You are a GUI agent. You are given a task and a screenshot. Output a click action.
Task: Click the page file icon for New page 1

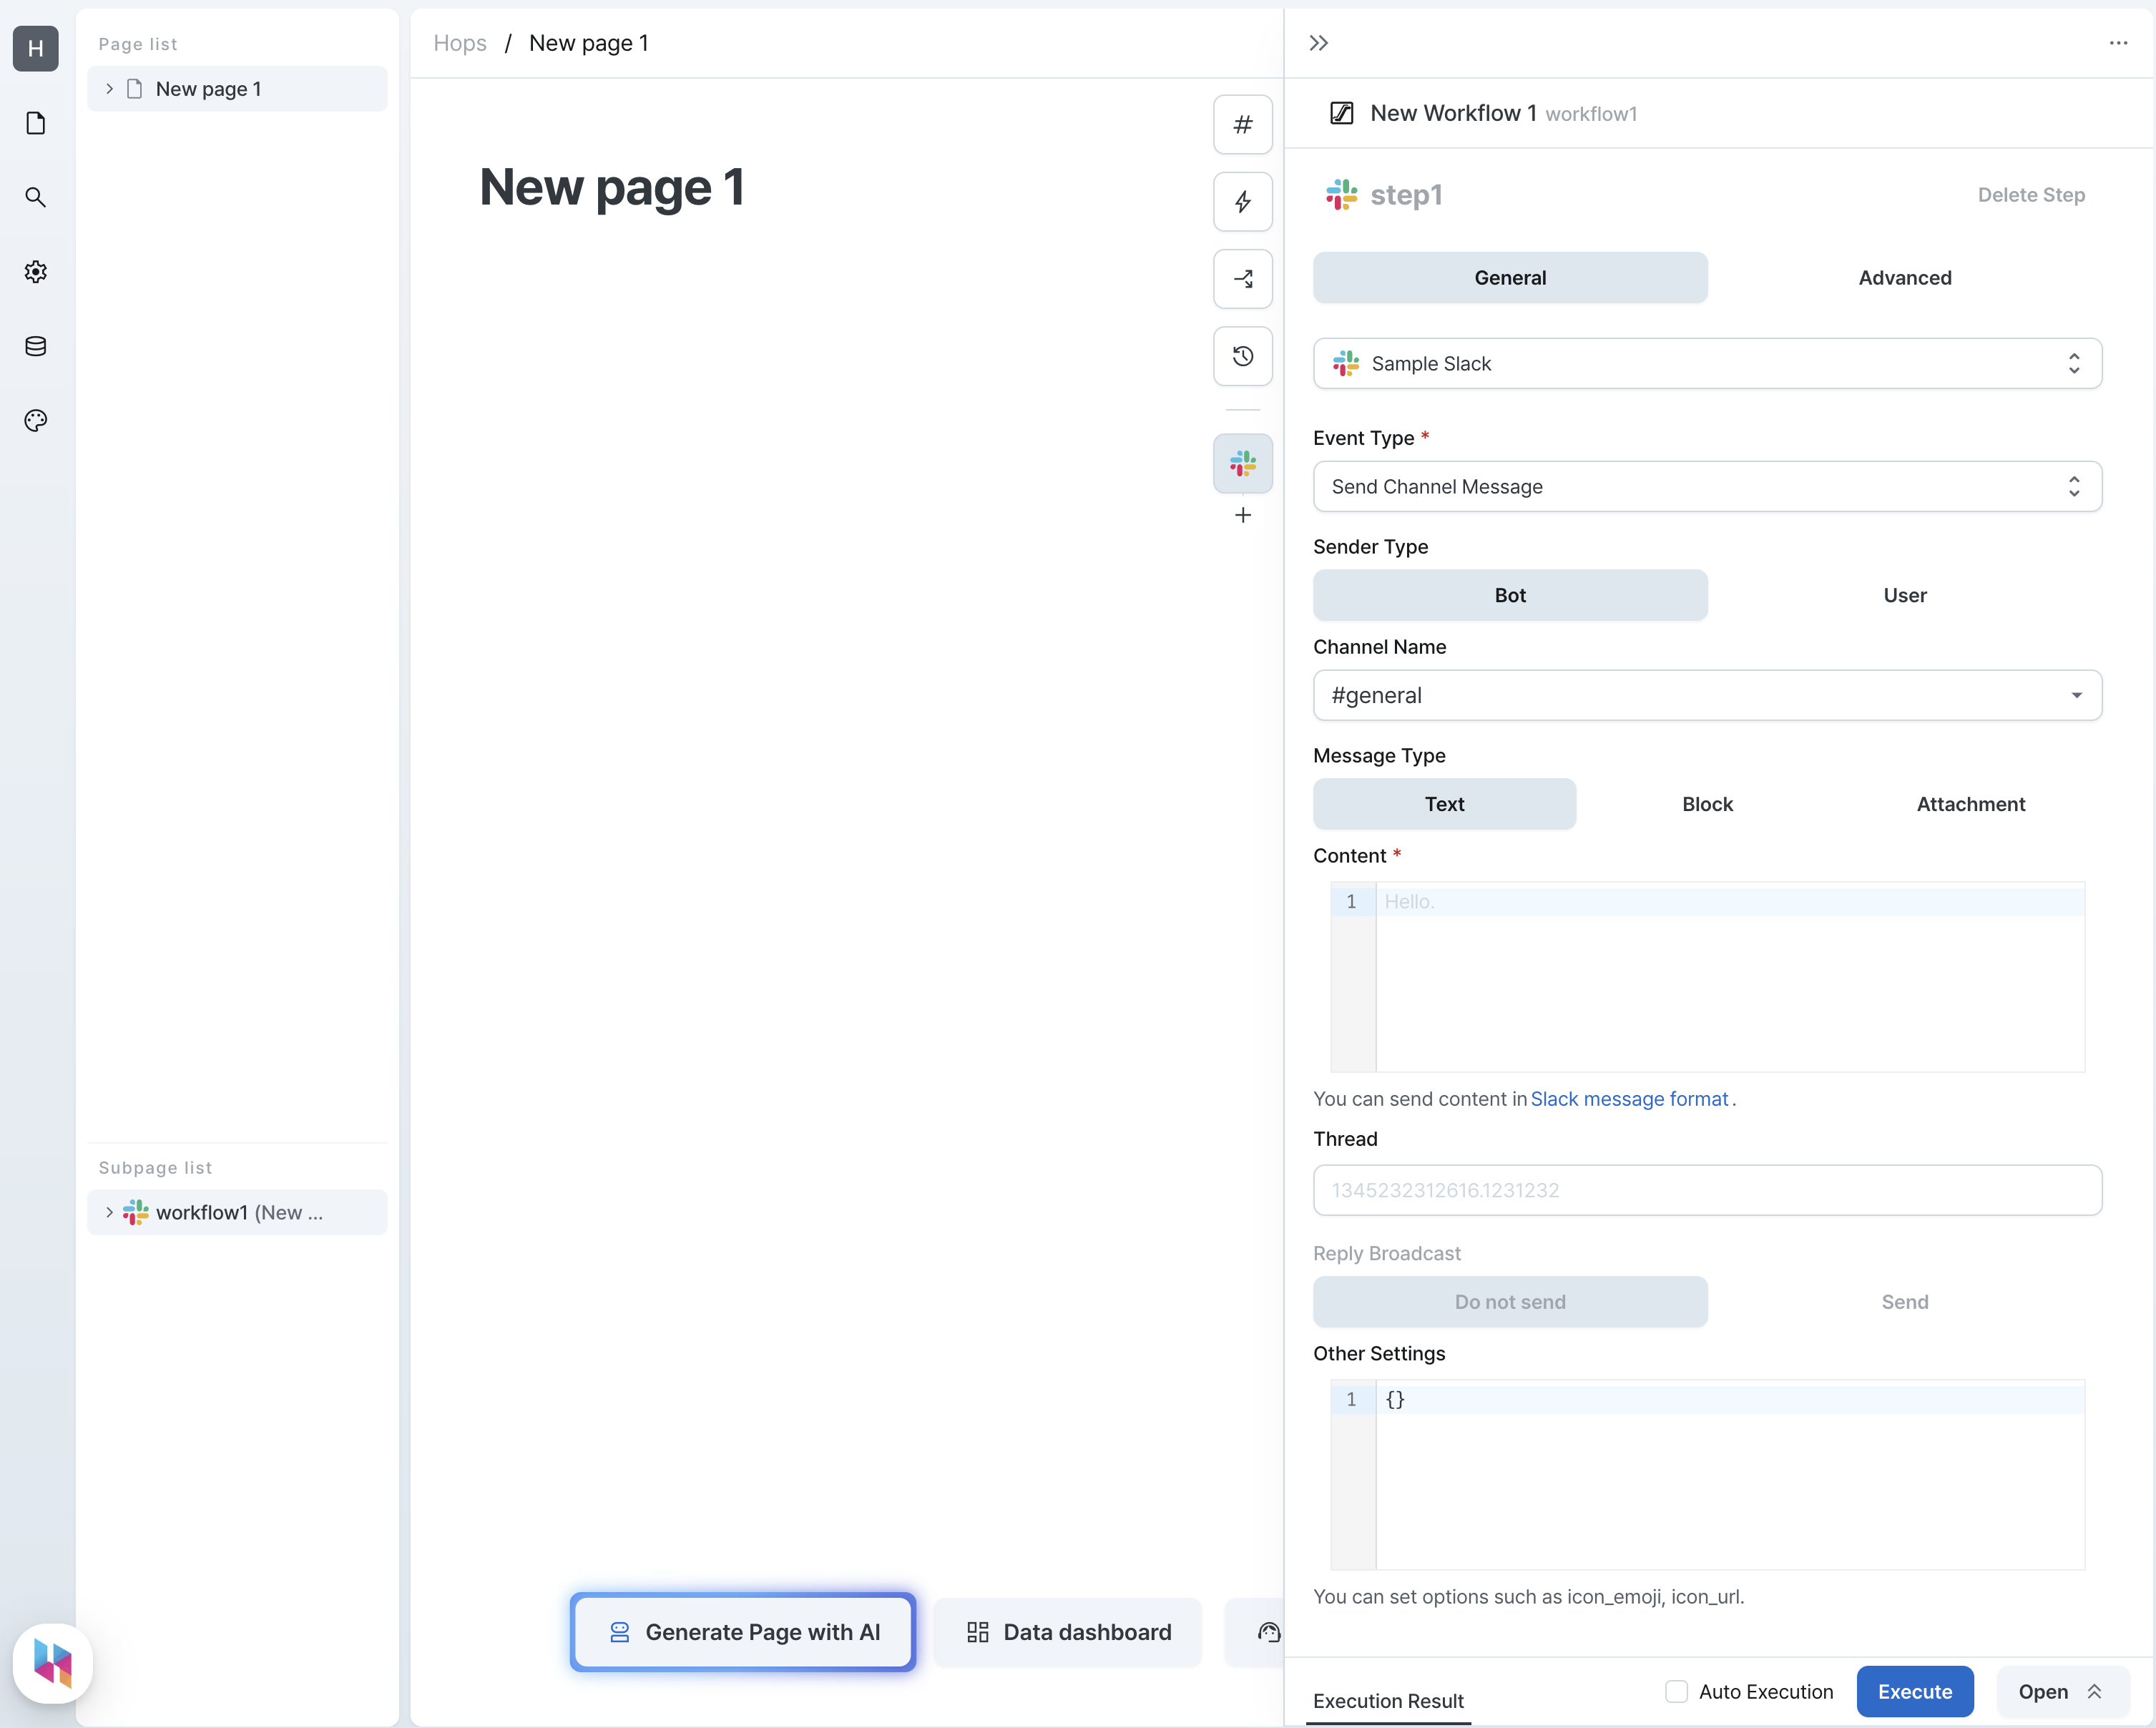click(134, 89)
